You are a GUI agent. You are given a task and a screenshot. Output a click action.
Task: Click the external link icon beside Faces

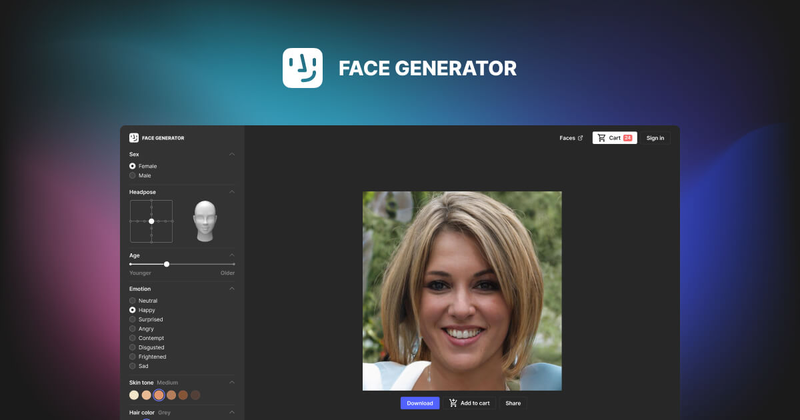[580, 138]
